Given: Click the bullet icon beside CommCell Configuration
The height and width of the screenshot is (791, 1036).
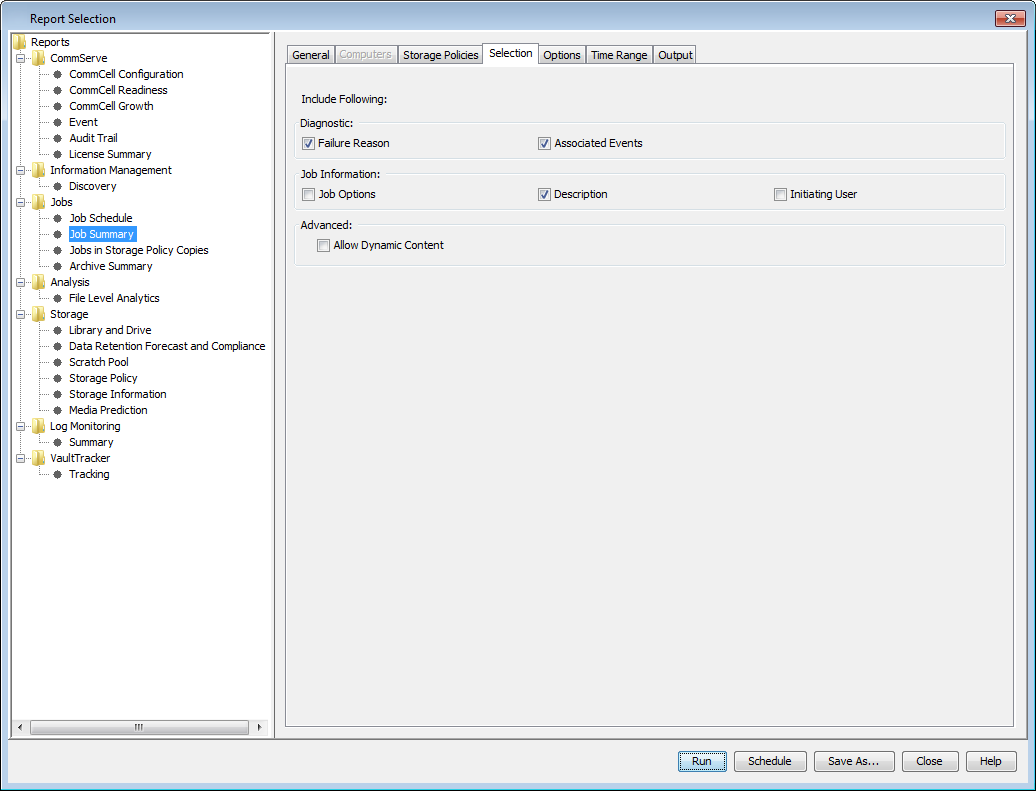Looking at the screenshot, I should click(57, 74).
